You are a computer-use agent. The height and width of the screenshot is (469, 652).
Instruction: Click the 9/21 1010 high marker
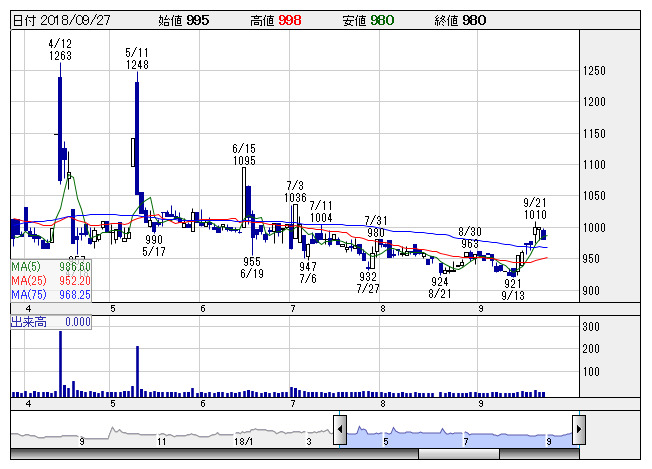click(x=535, y=208)
